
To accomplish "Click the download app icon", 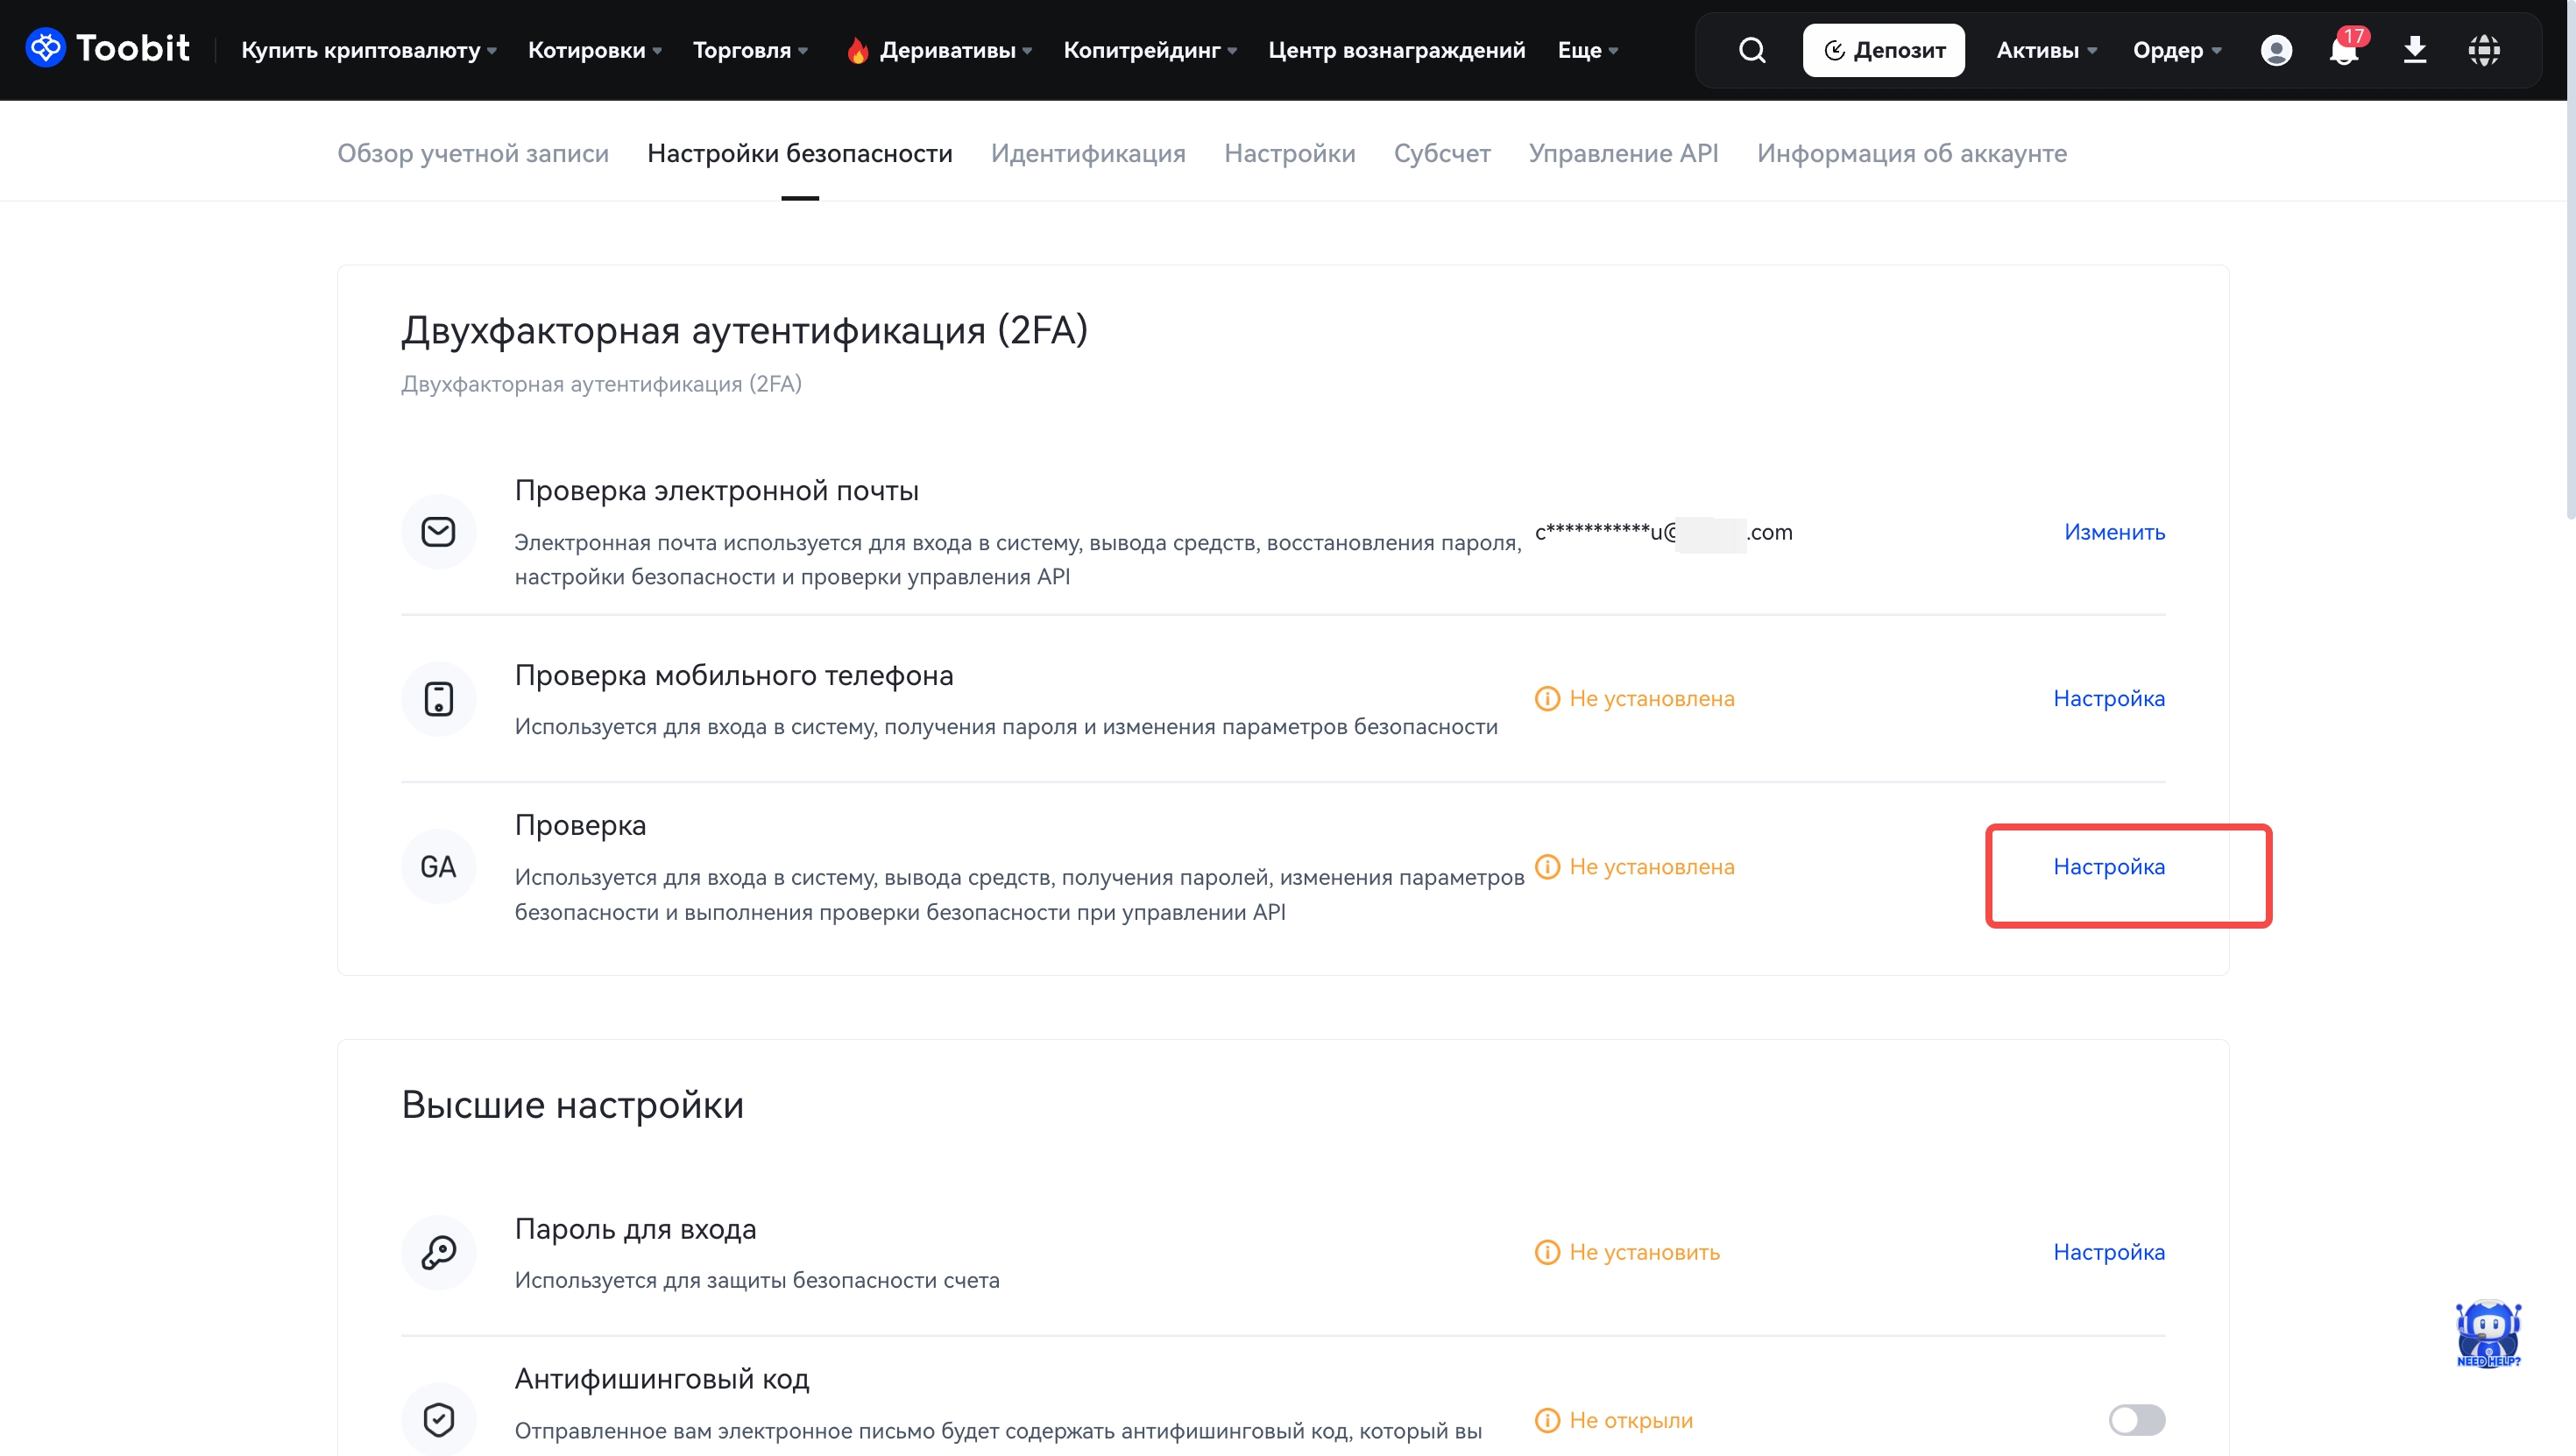I will pos(2414,50).
